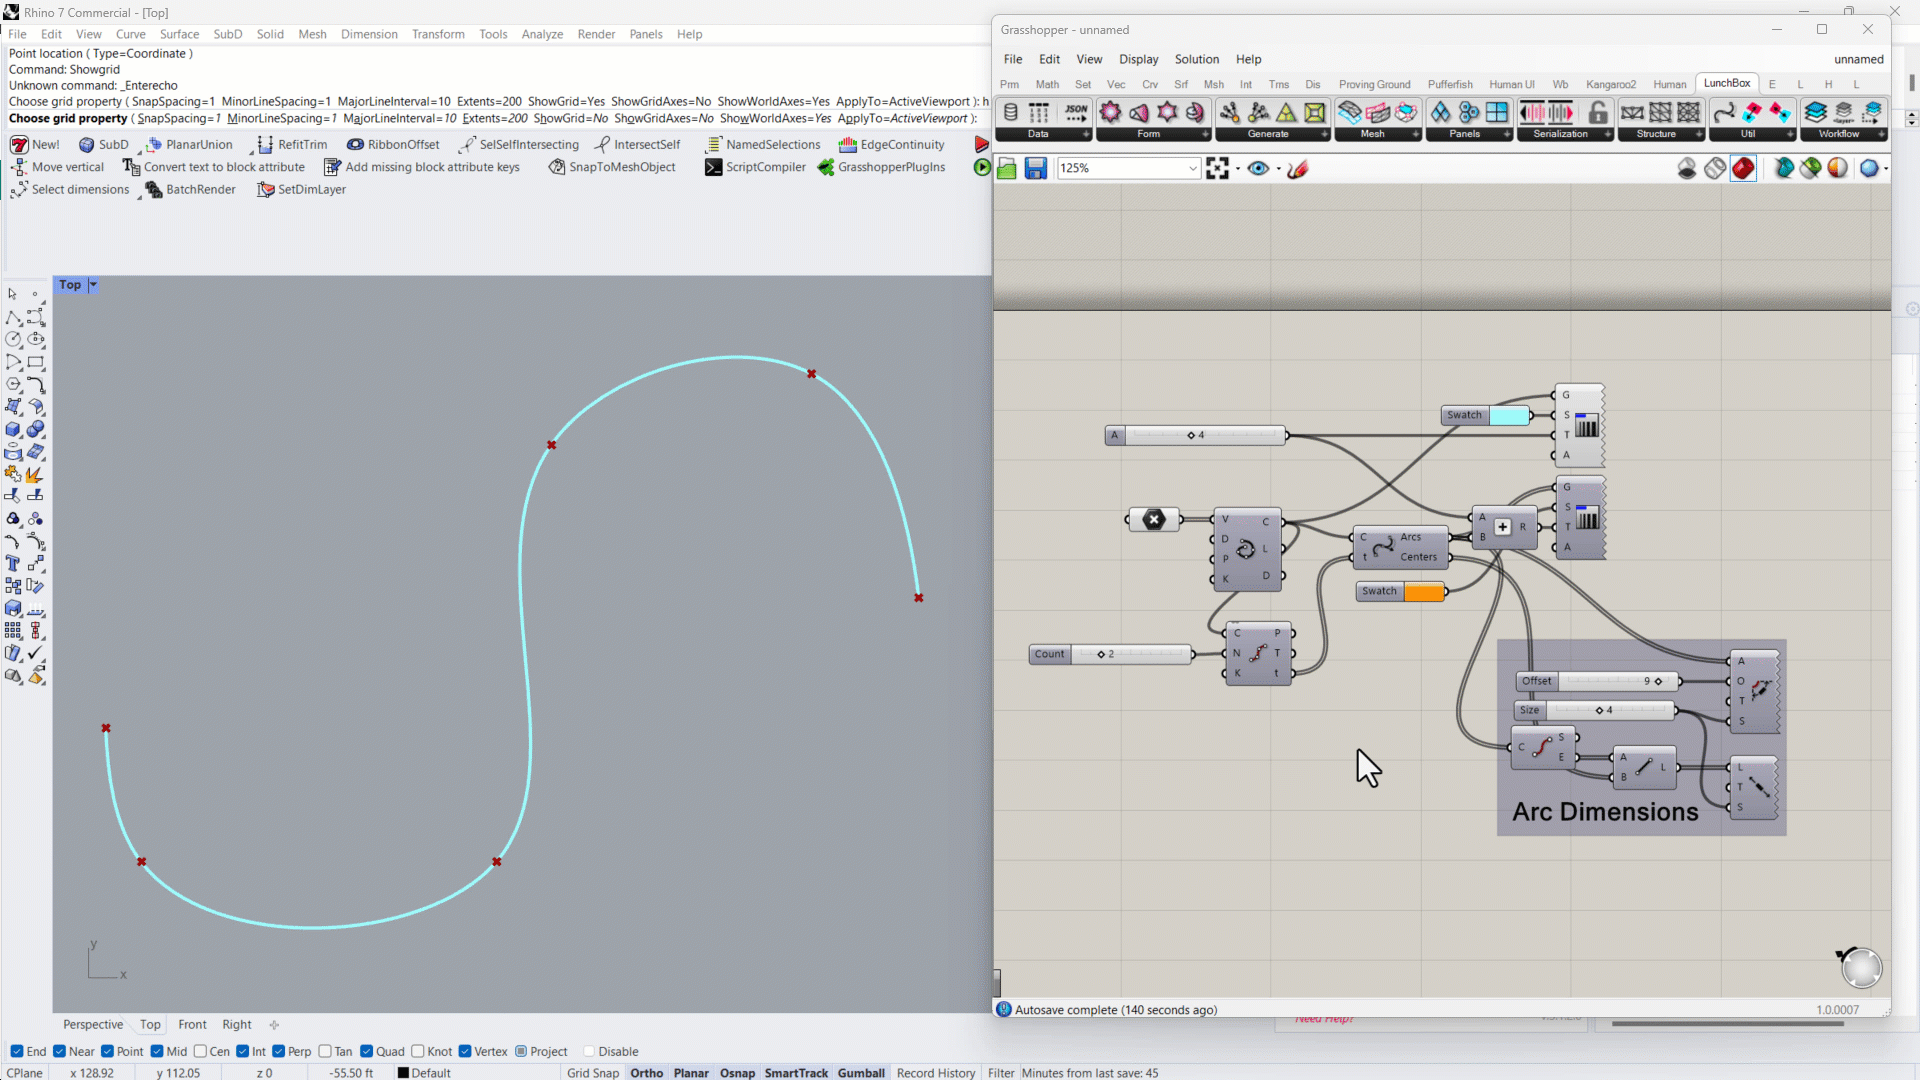Click the ScriptCompiler toolbar icon

click(x=713, y=167)
